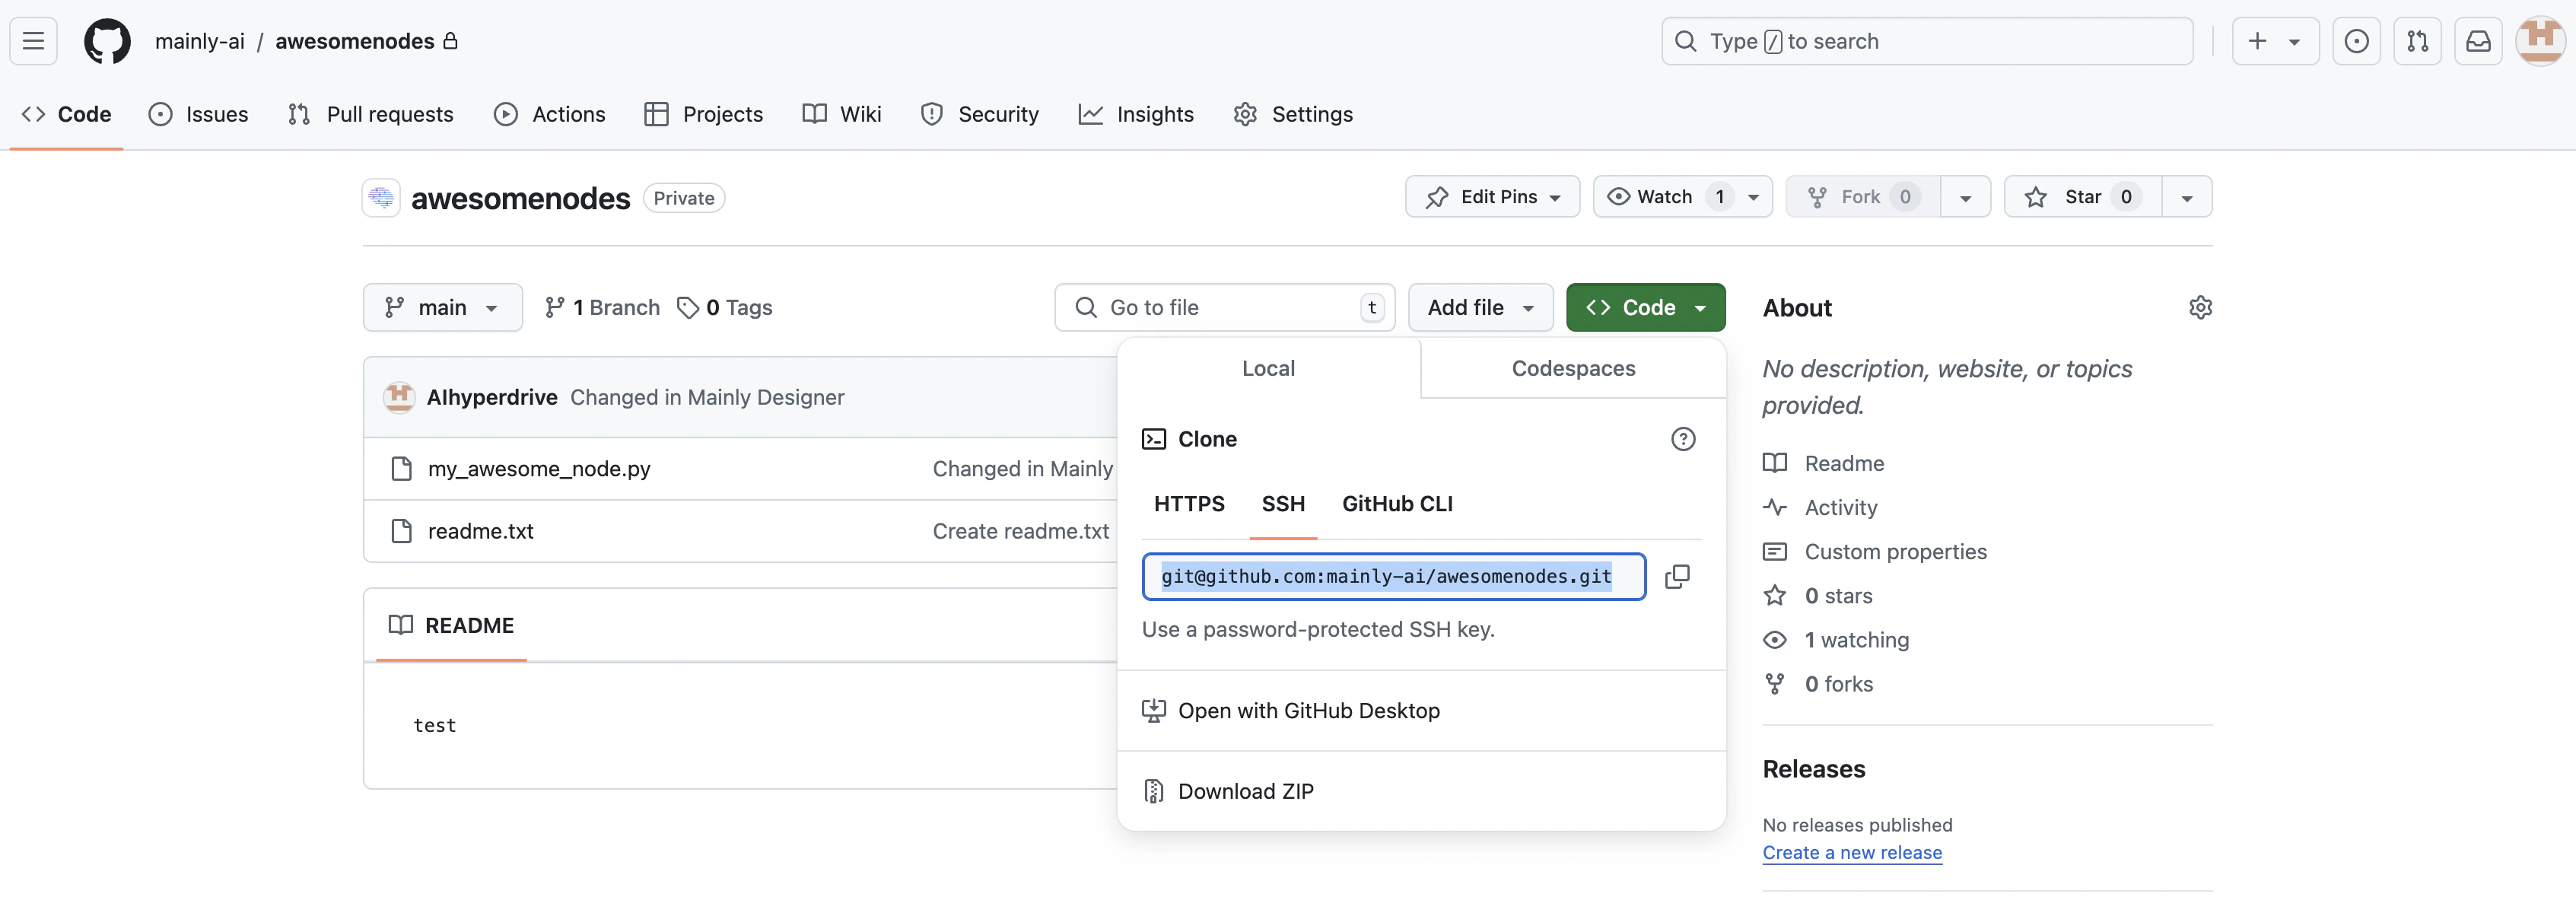Switch to Codespaces tab in Code popup
2576x916 pixels.
click(1573, 368)
